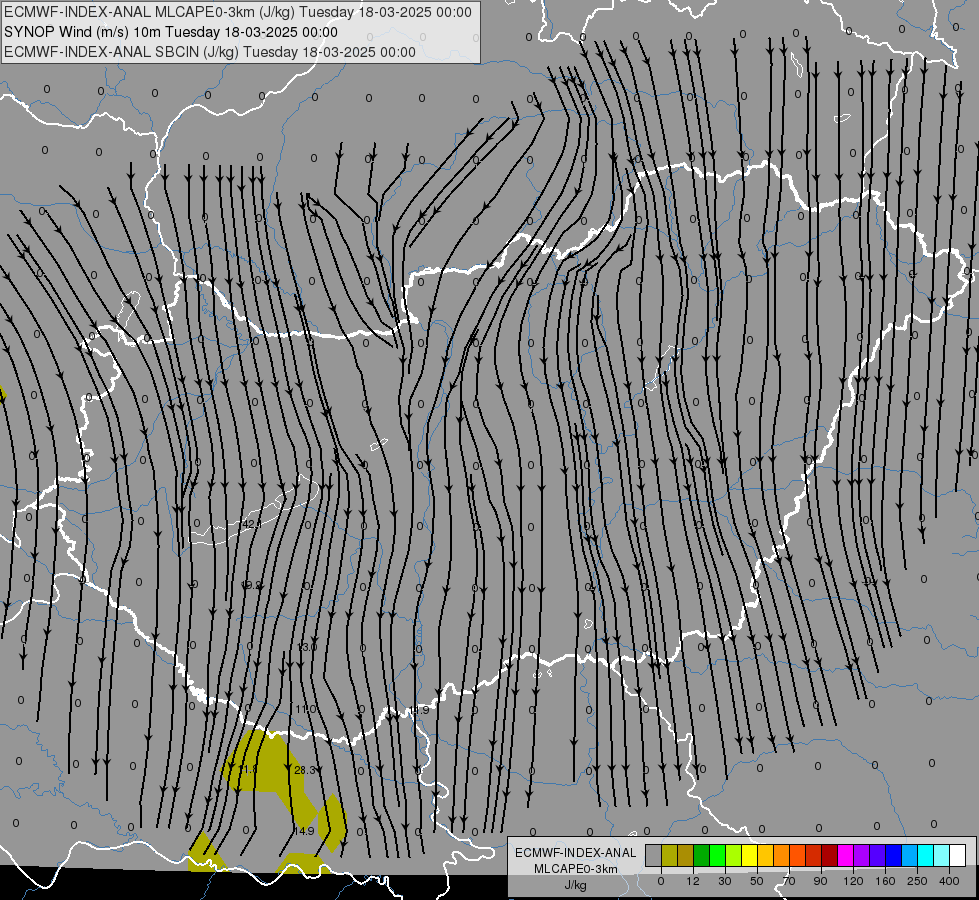Click the white swatch at the legend end

[958, 855]
